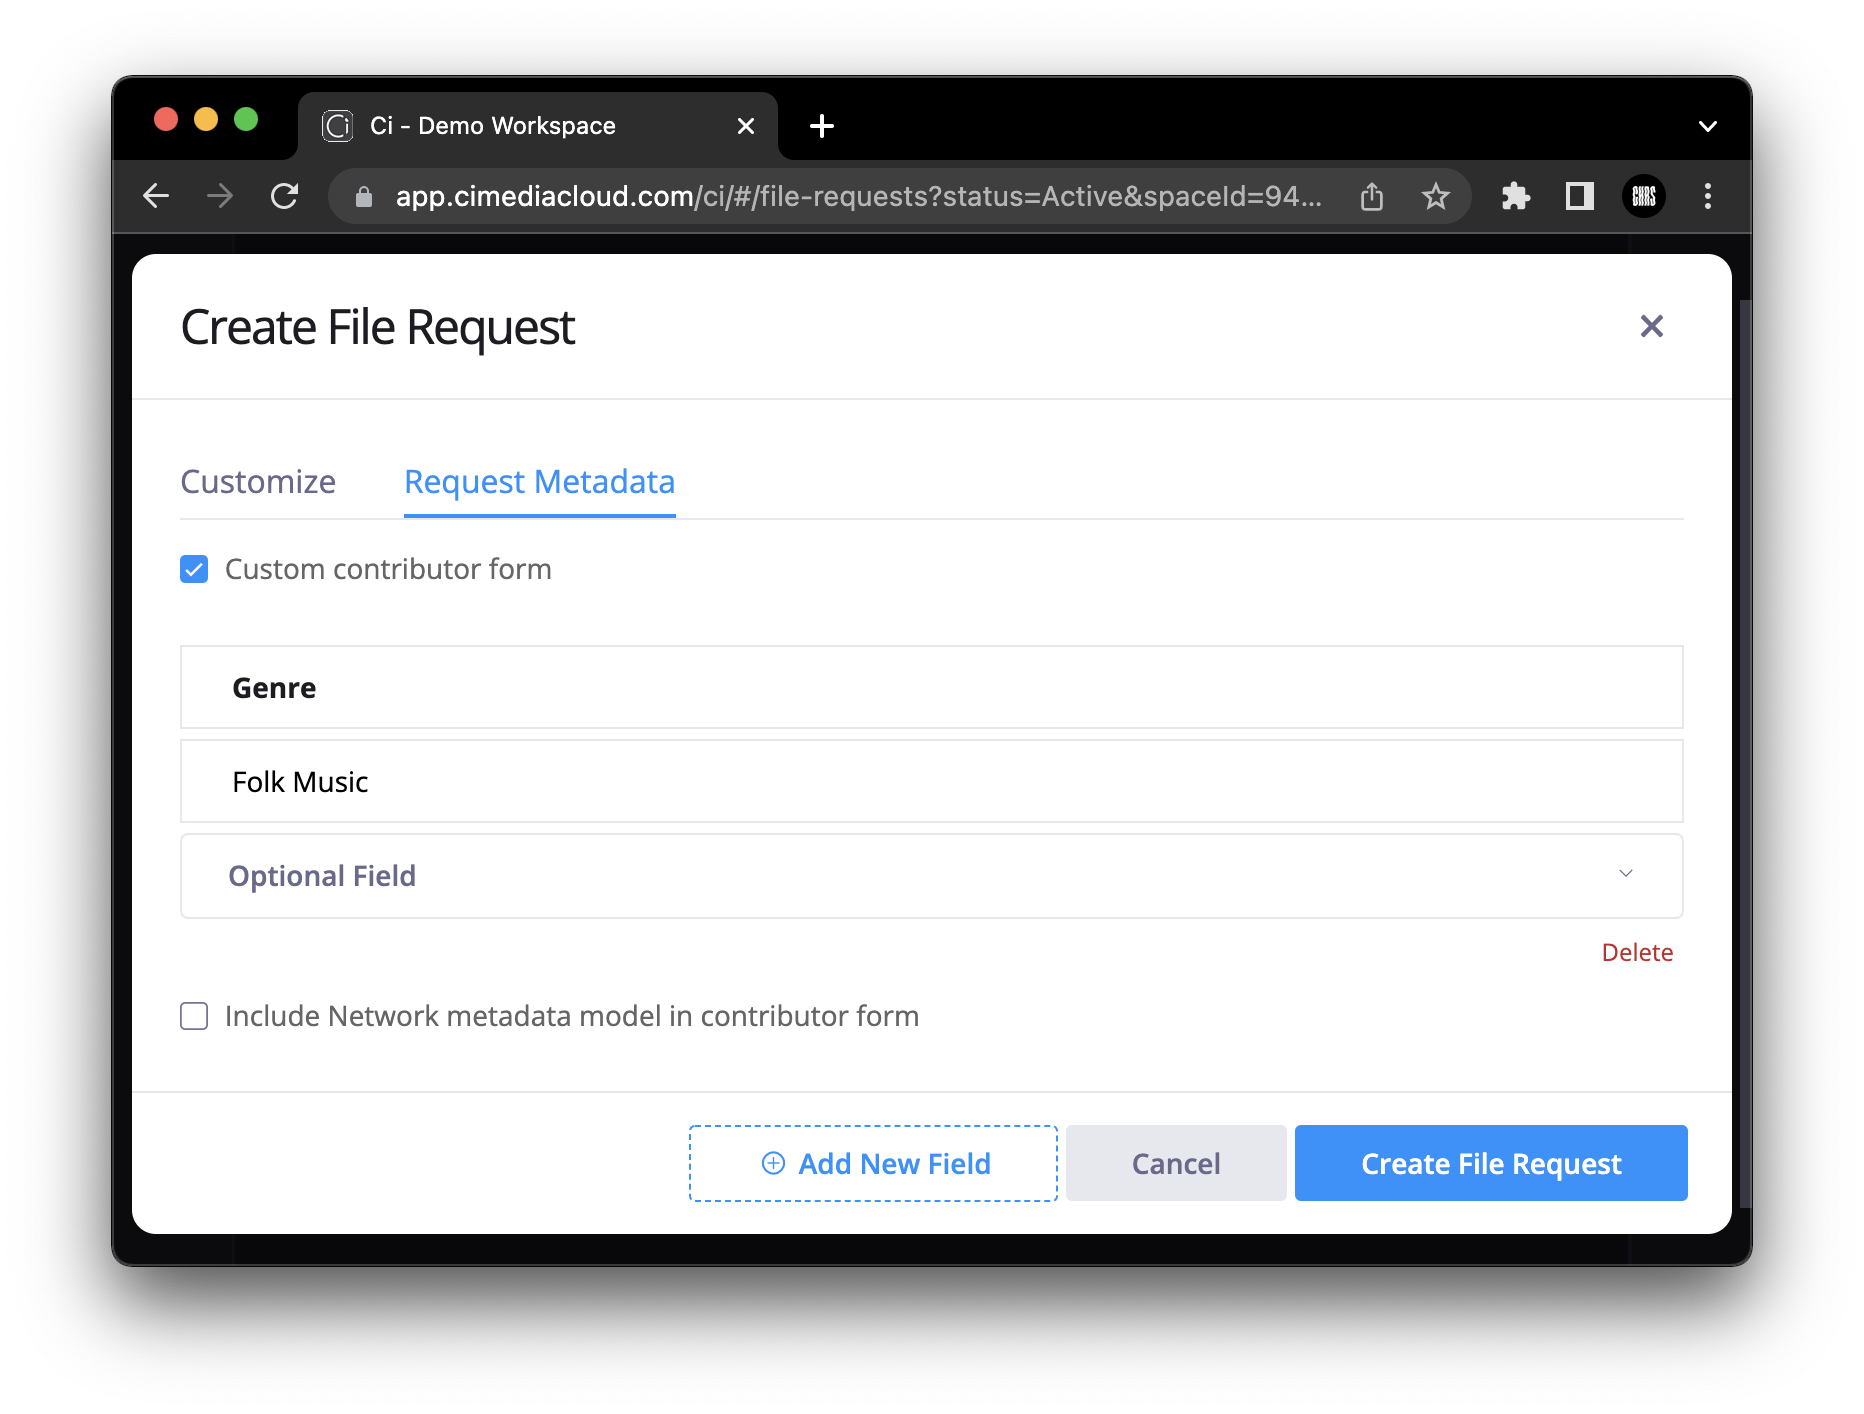
Task: Close the Ci - Demo Workspace tab
Action: pos(746,126)
